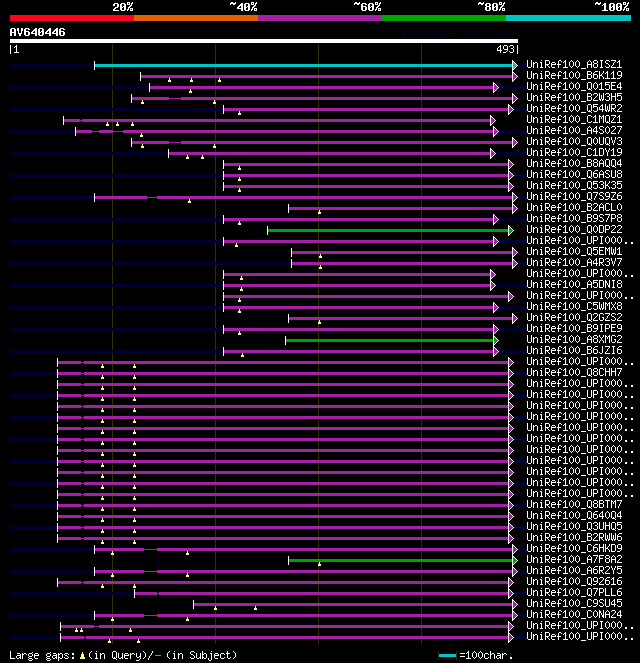Select the UniRef100_A8XMG2 label
640x663 pixels.
[574, 339]
